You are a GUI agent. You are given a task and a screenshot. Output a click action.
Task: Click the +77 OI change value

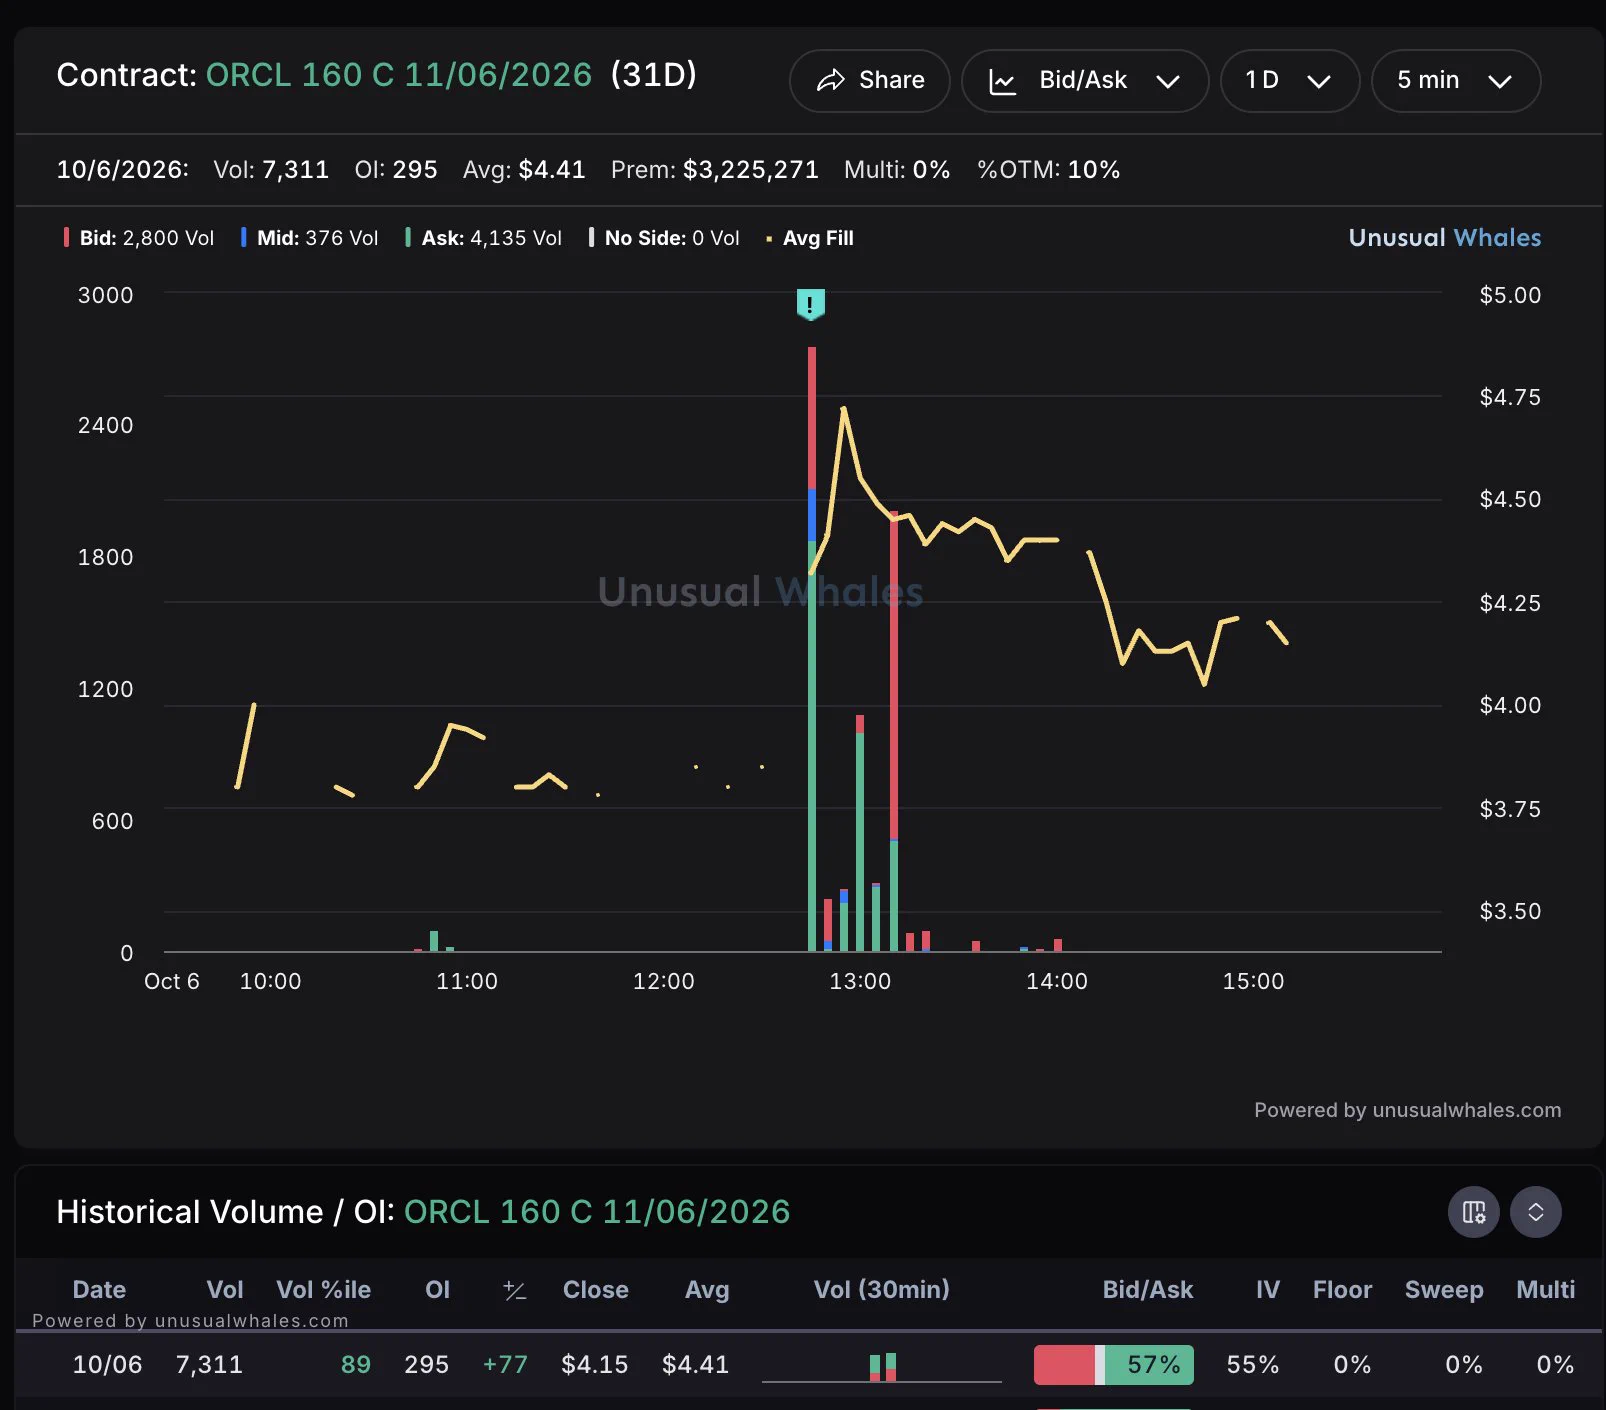pos(505,1365)
